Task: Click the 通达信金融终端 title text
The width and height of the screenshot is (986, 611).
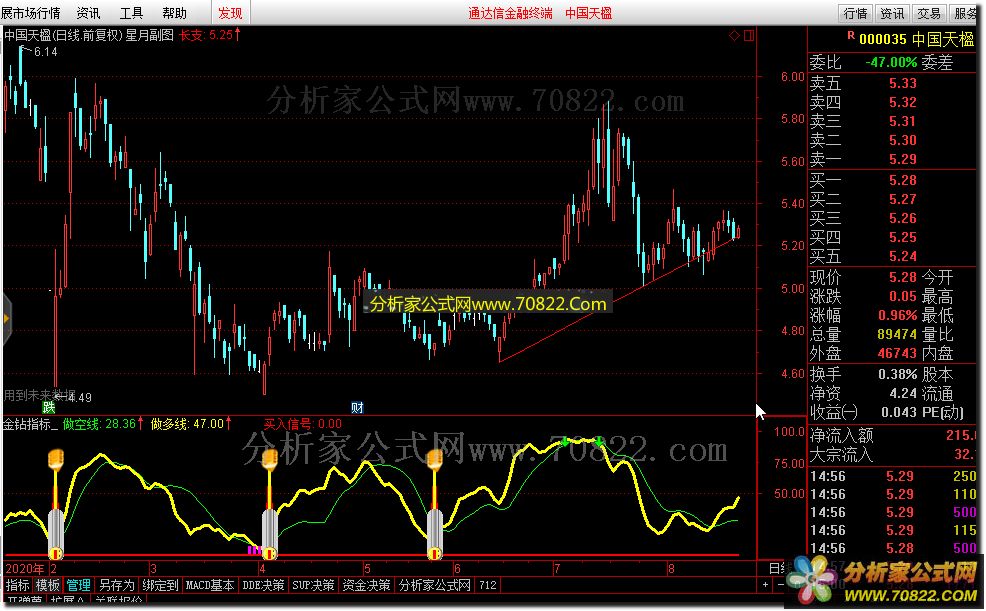Action: (510, 13)
